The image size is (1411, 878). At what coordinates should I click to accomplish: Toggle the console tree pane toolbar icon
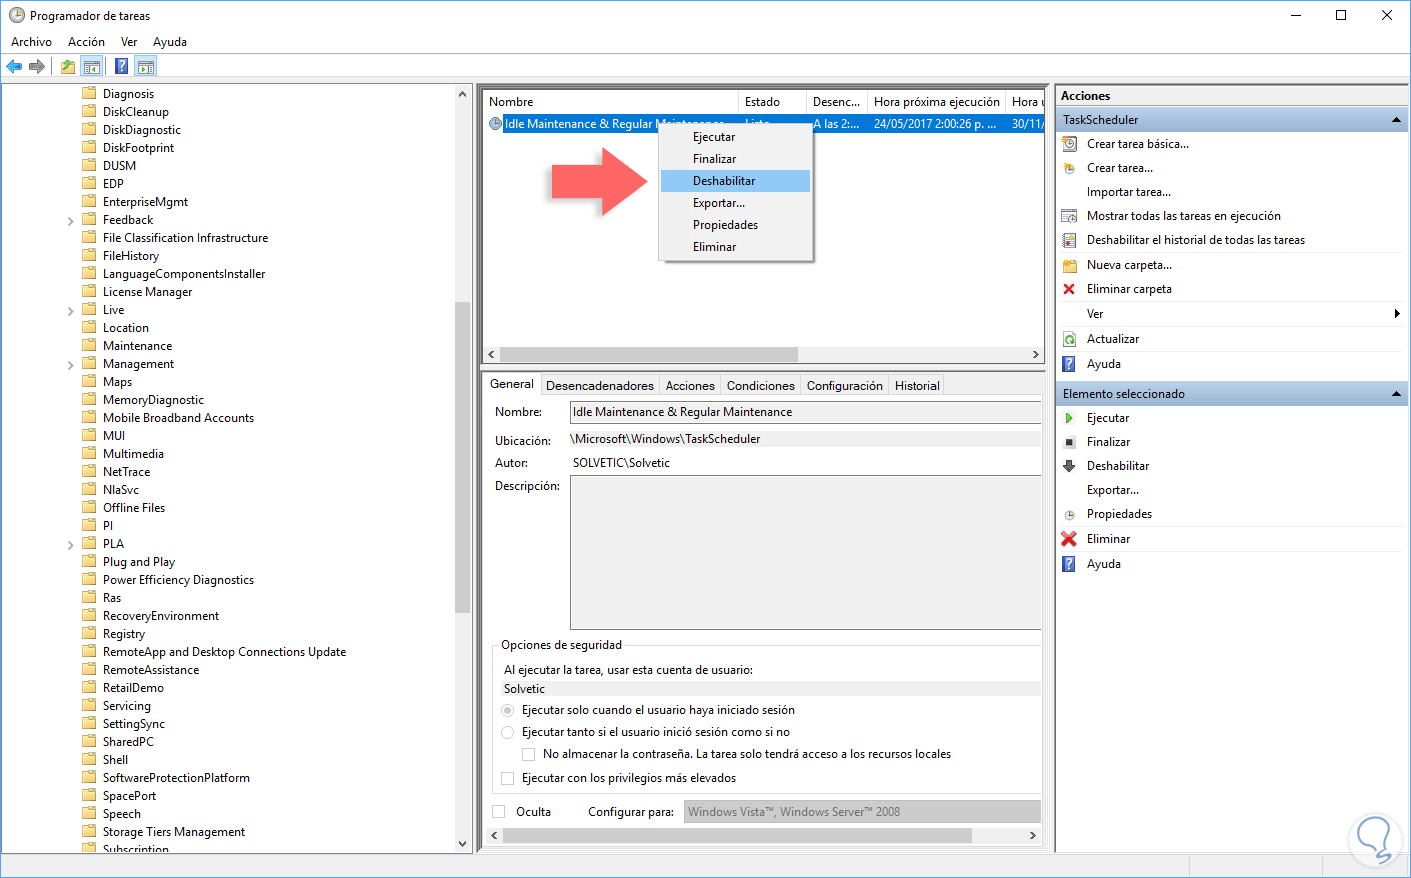click(92, 67)
